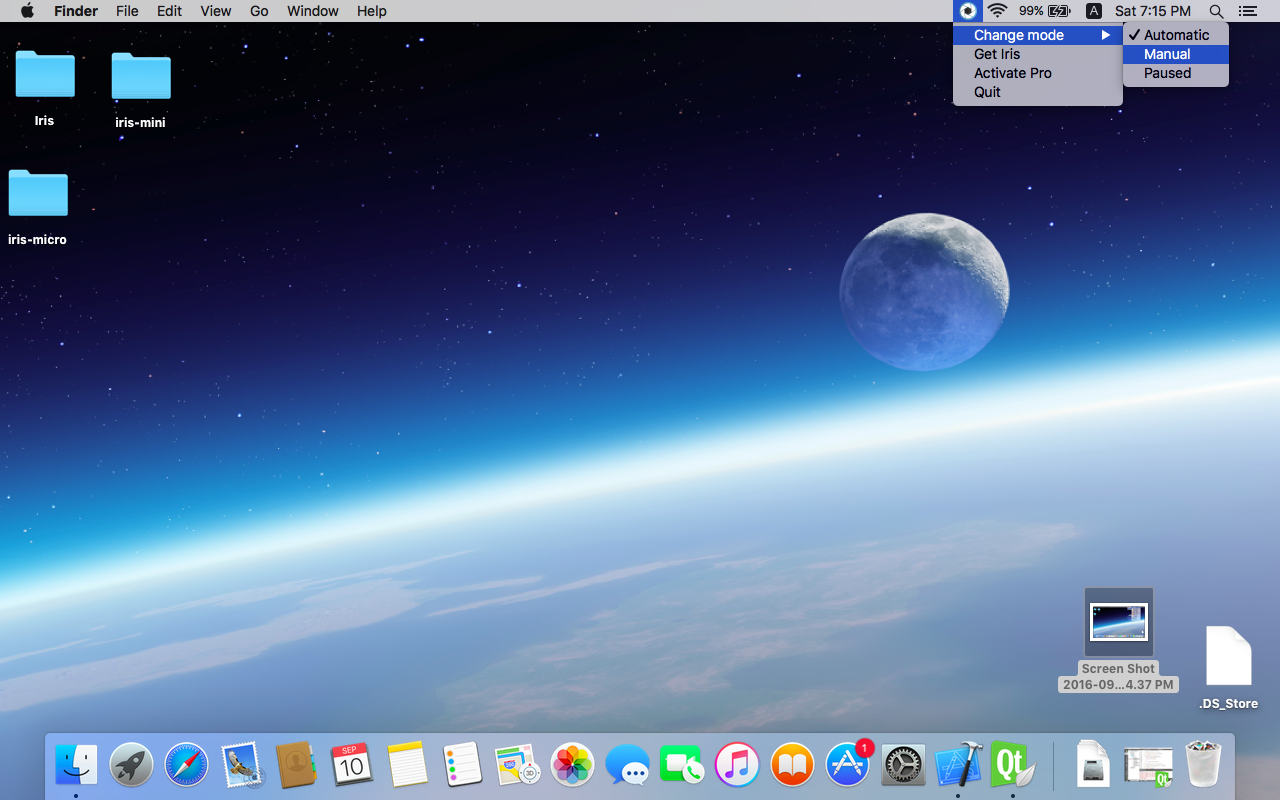Open the Window menu
The image size is (1280, 800).
tap(313, 11)
